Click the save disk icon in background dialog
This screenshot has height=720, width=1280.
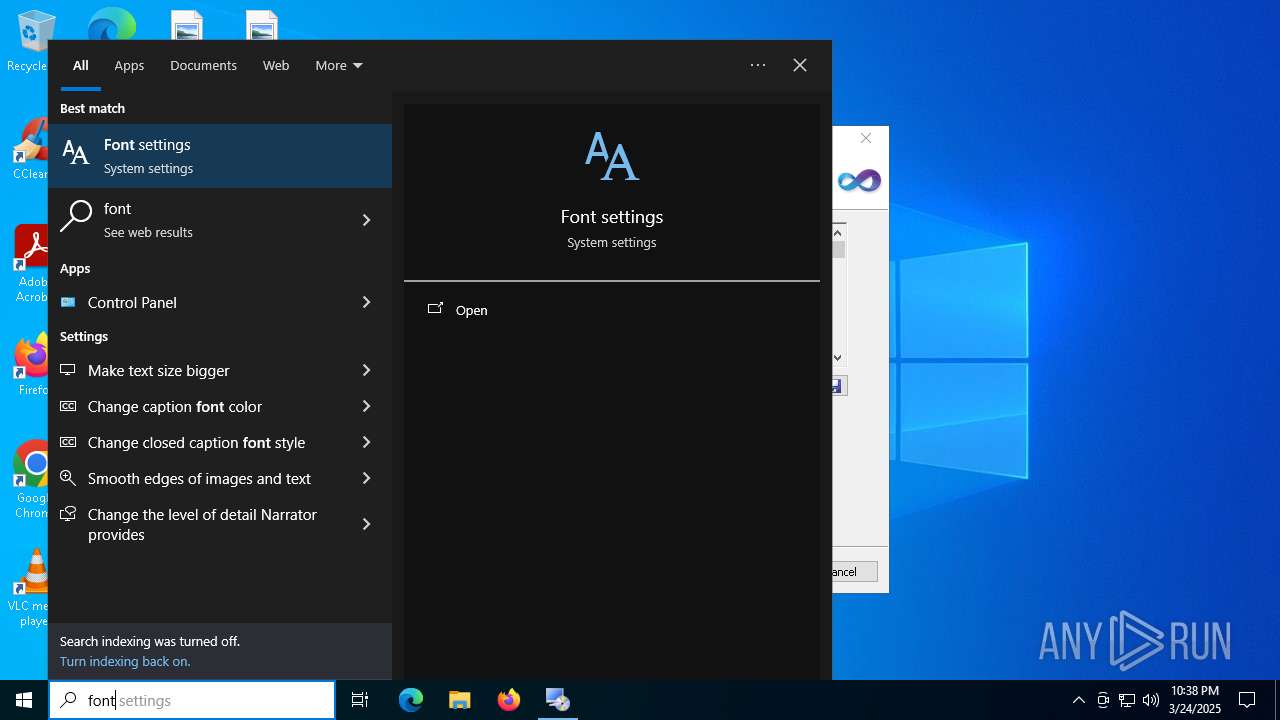point(838,386)
